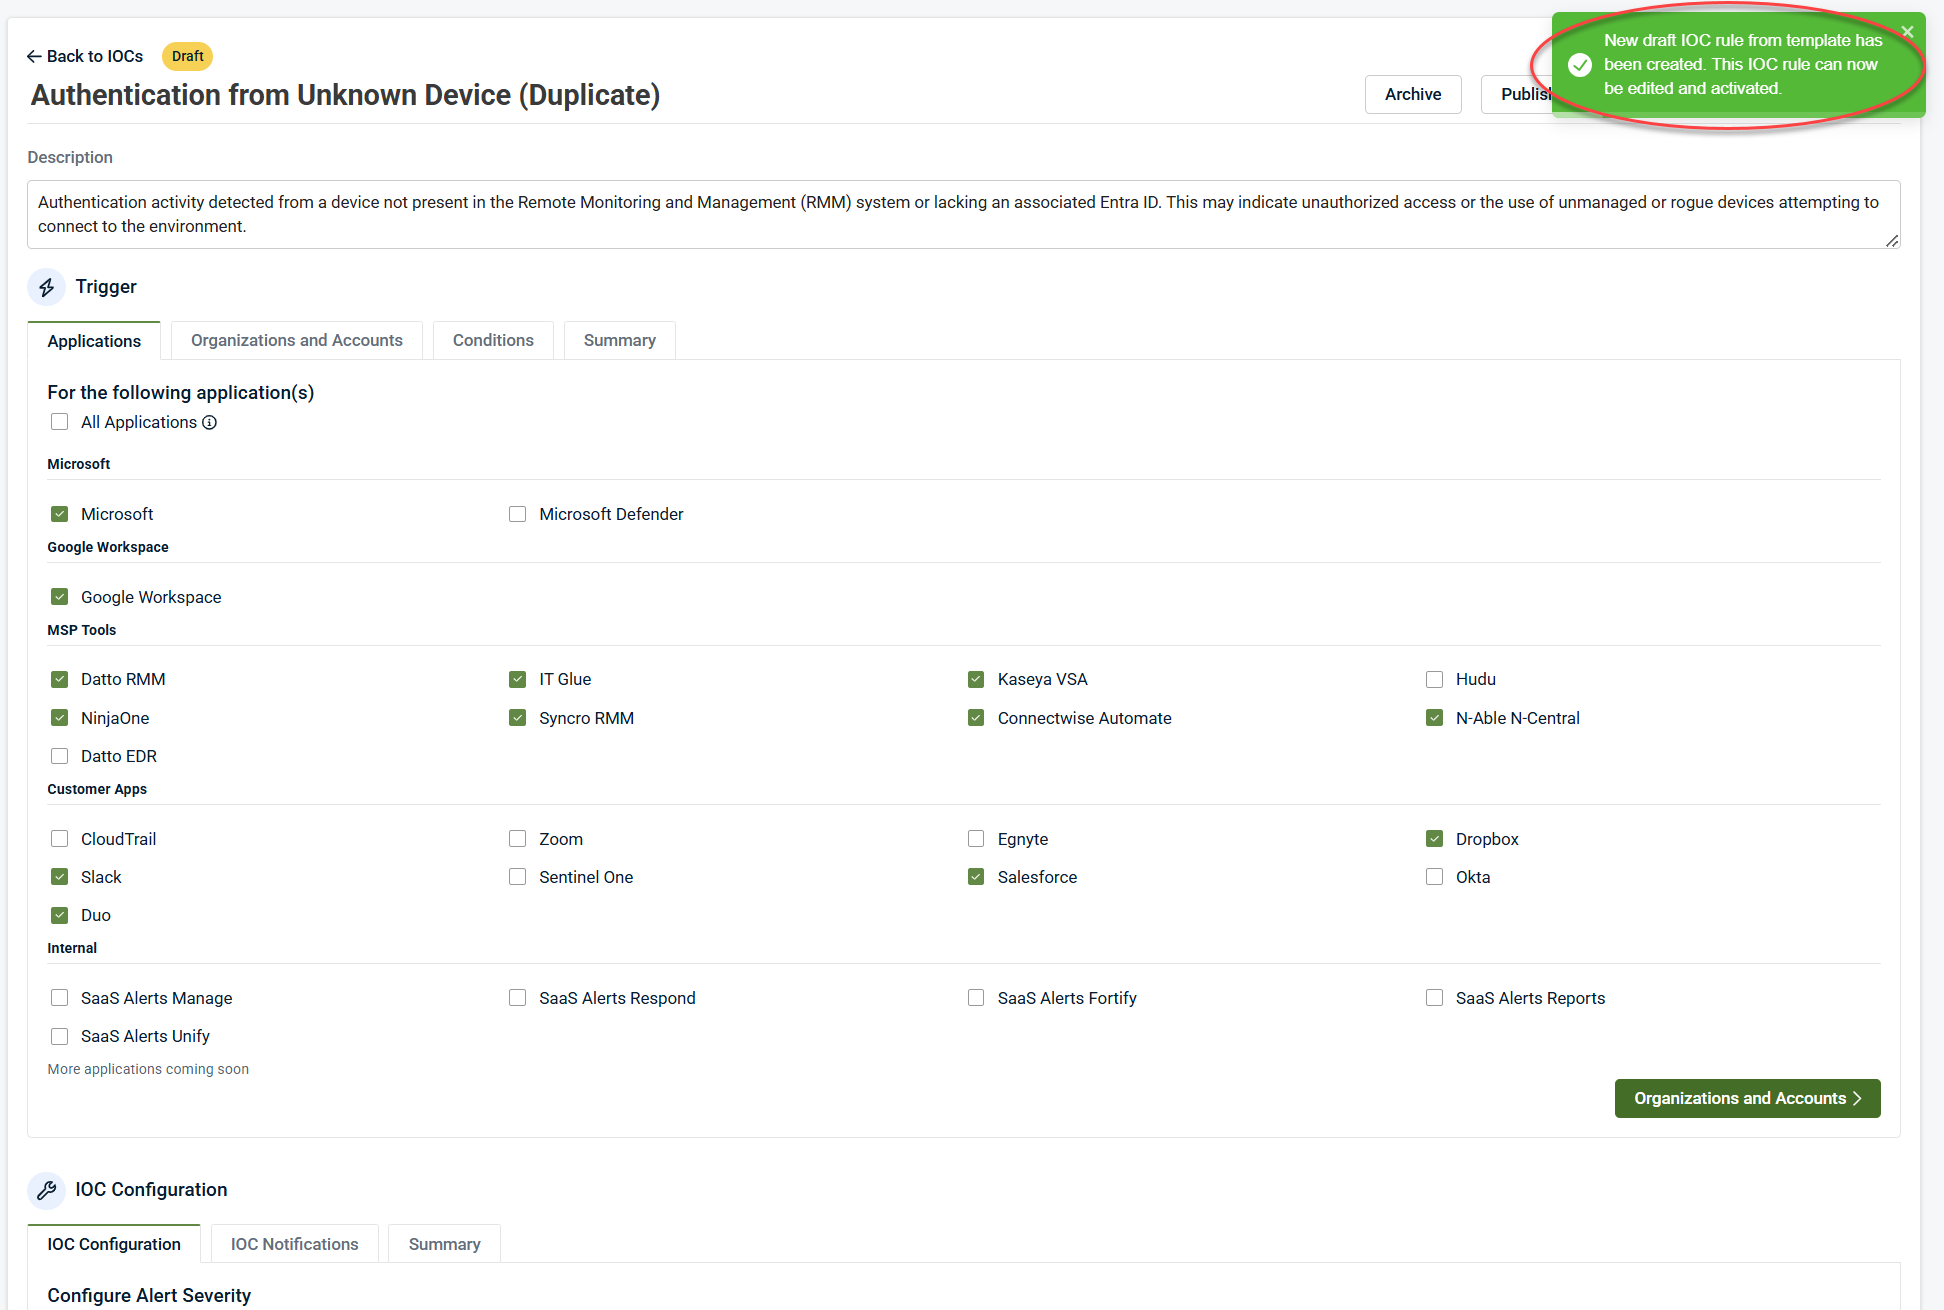Switch to Organizations and Accounts tab

tap(296, 340)
